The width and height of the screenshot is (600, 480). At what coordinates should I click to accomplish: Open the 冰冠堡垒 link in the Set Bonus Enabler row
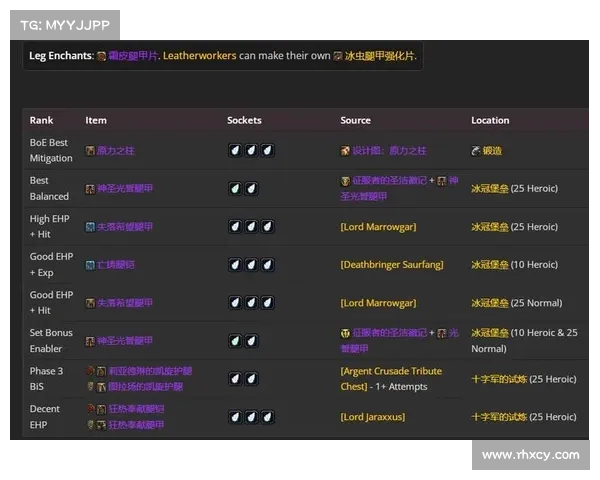490,333
